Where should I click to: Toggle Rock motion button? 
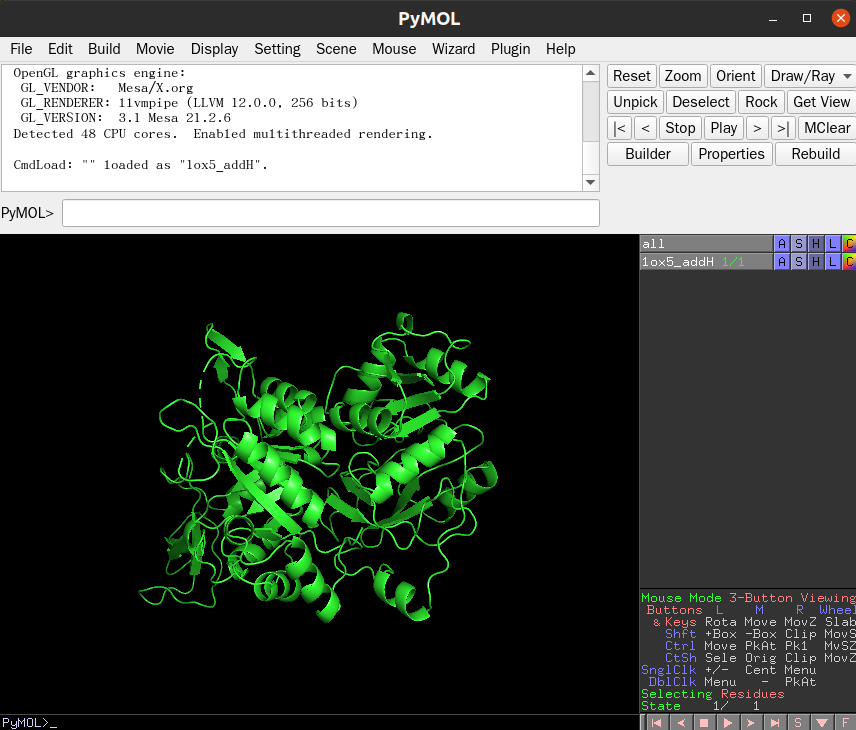pos(761,102)
